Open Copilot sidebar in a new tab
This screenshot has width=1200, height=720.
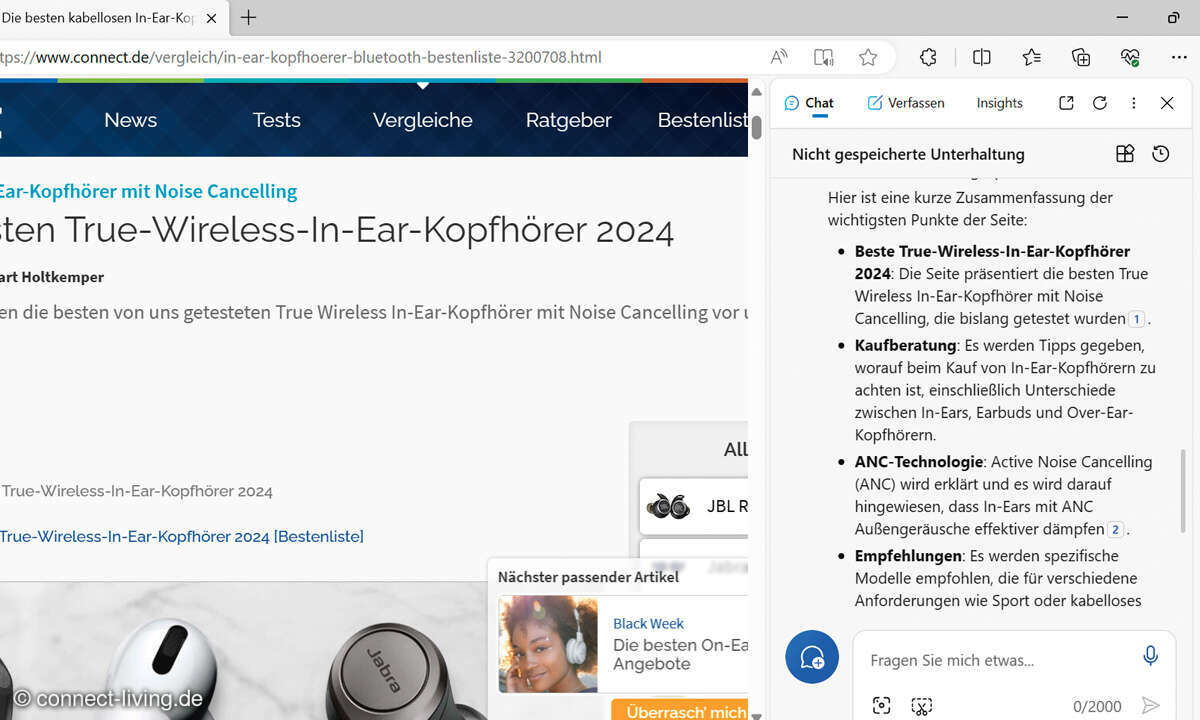1066,103
